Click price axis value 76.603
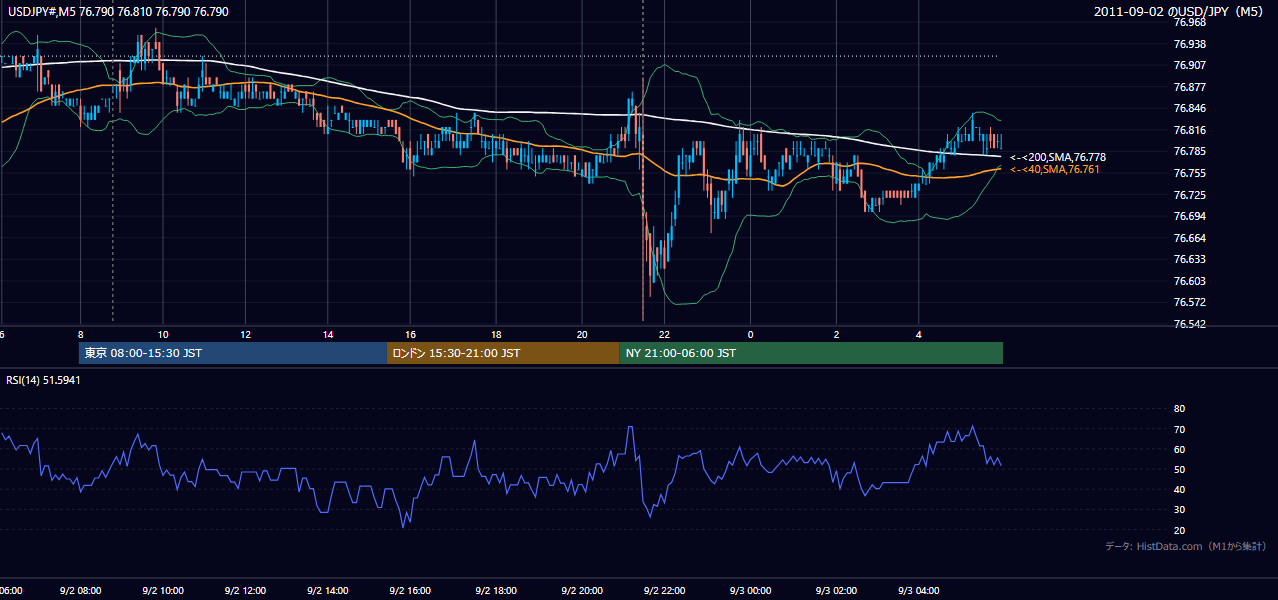The width and height of the screenshot is (1278, 600). tap(1189, 281)
